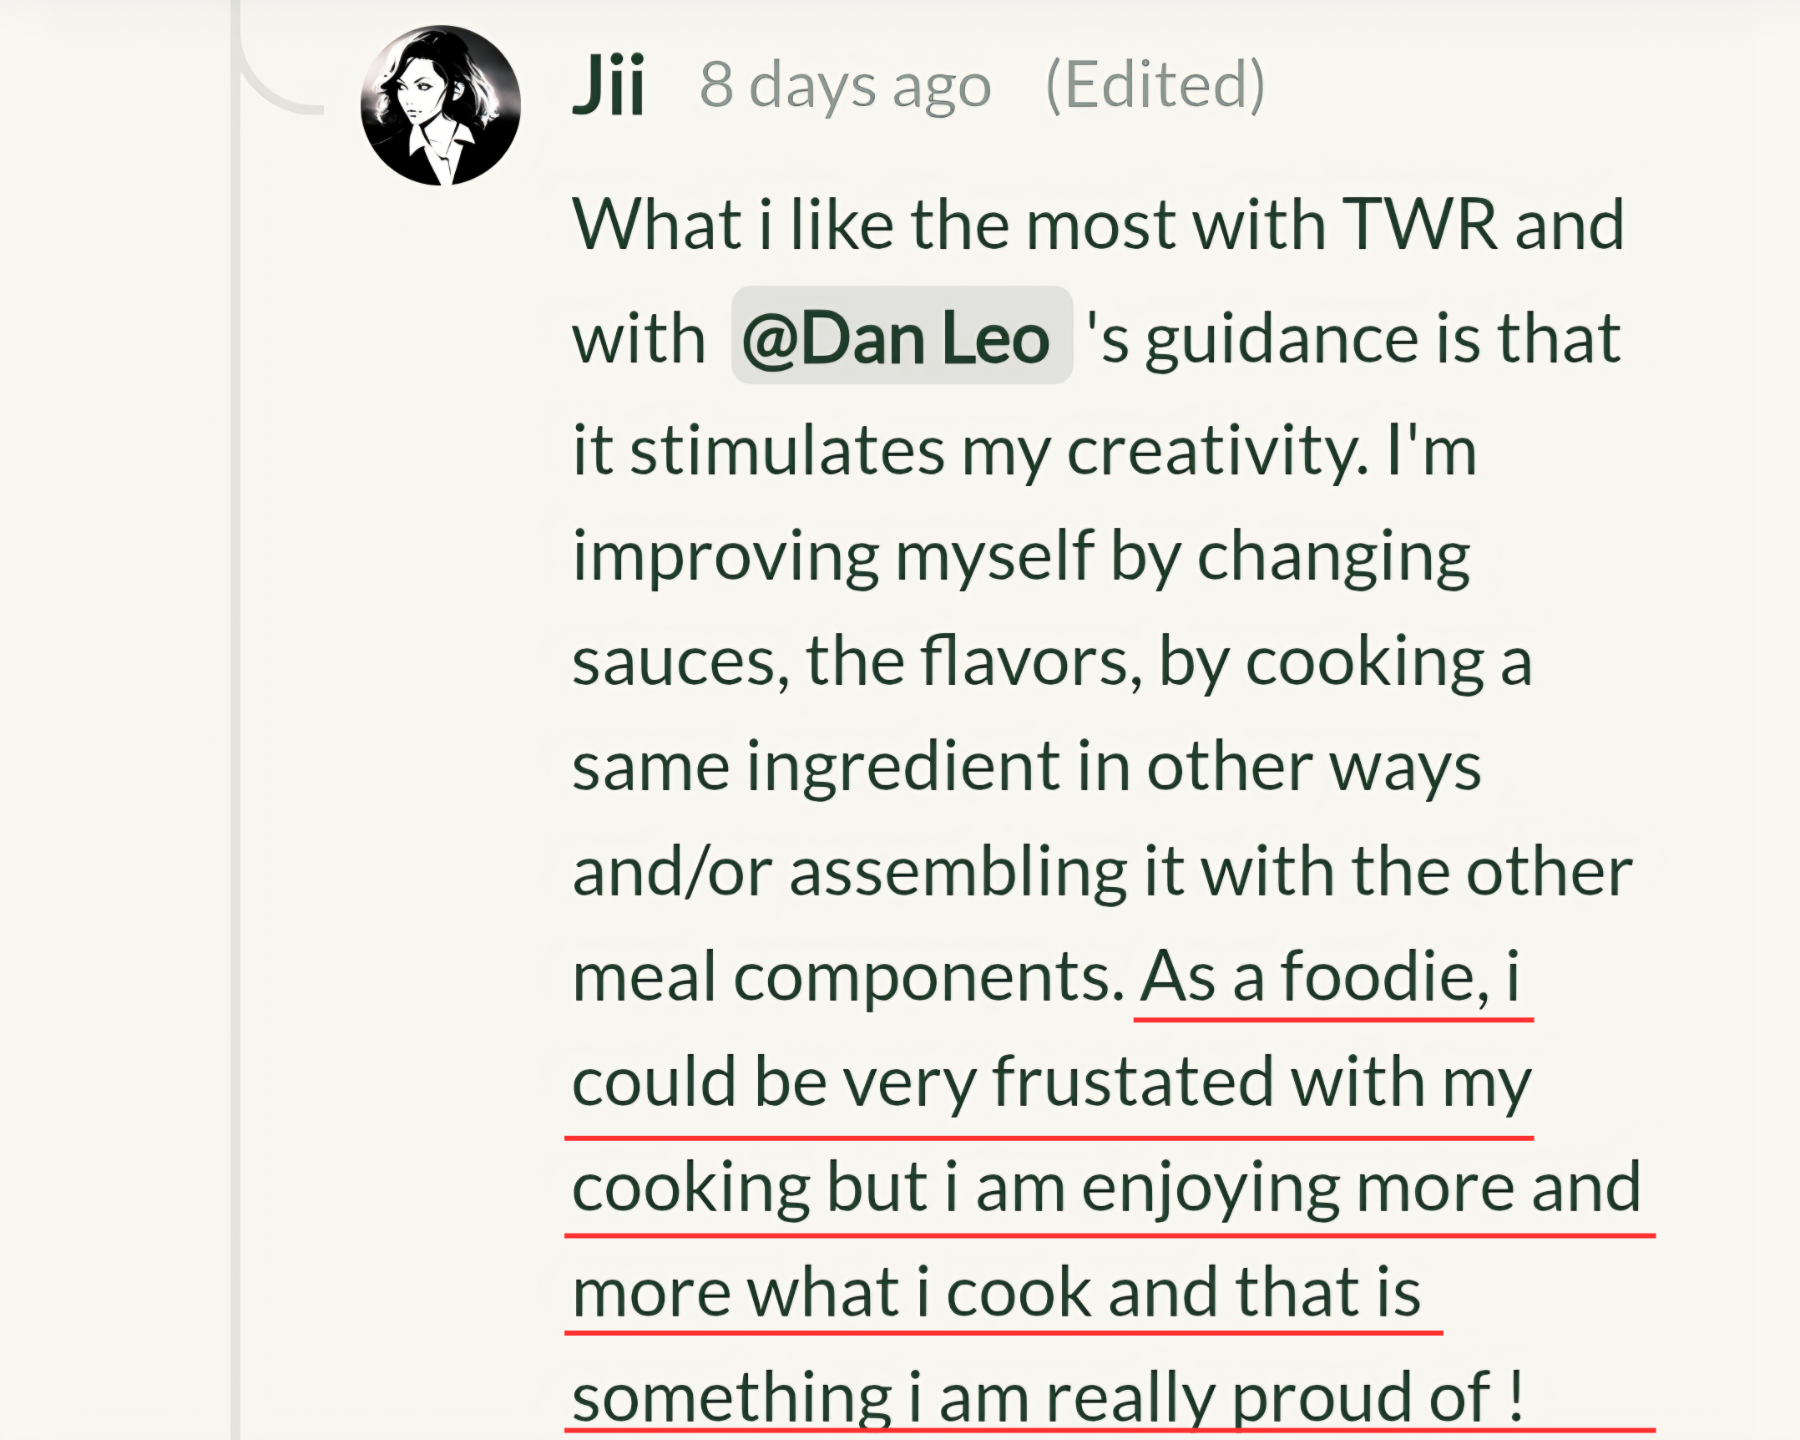Click the "8 days ago" timestamp
1800x1440 pixels.
[845, 86]
